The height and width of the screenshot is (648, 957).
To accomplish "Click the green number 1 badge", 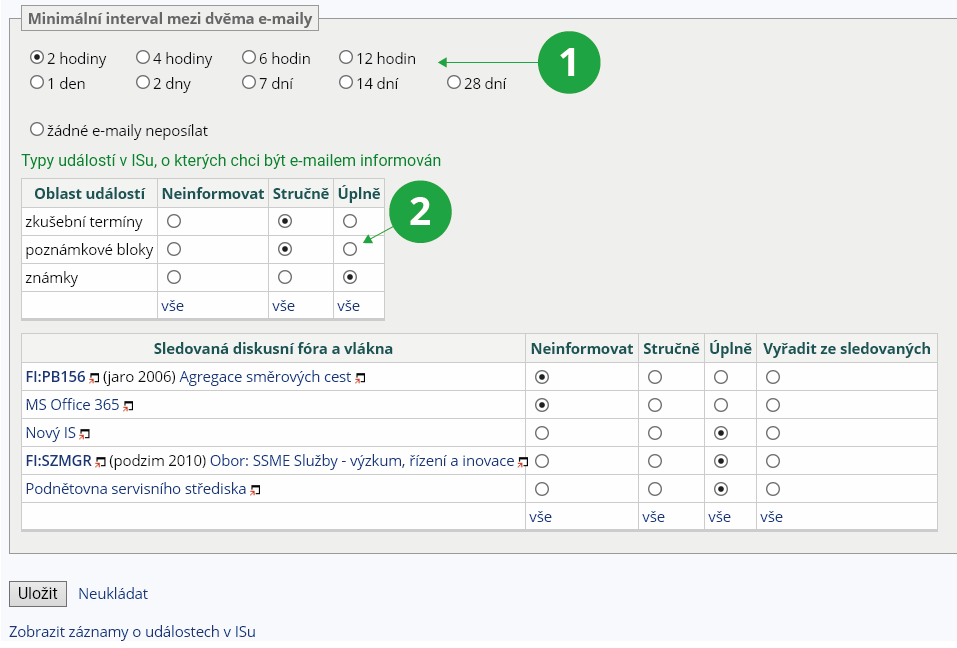I will [x=569, y=63].
